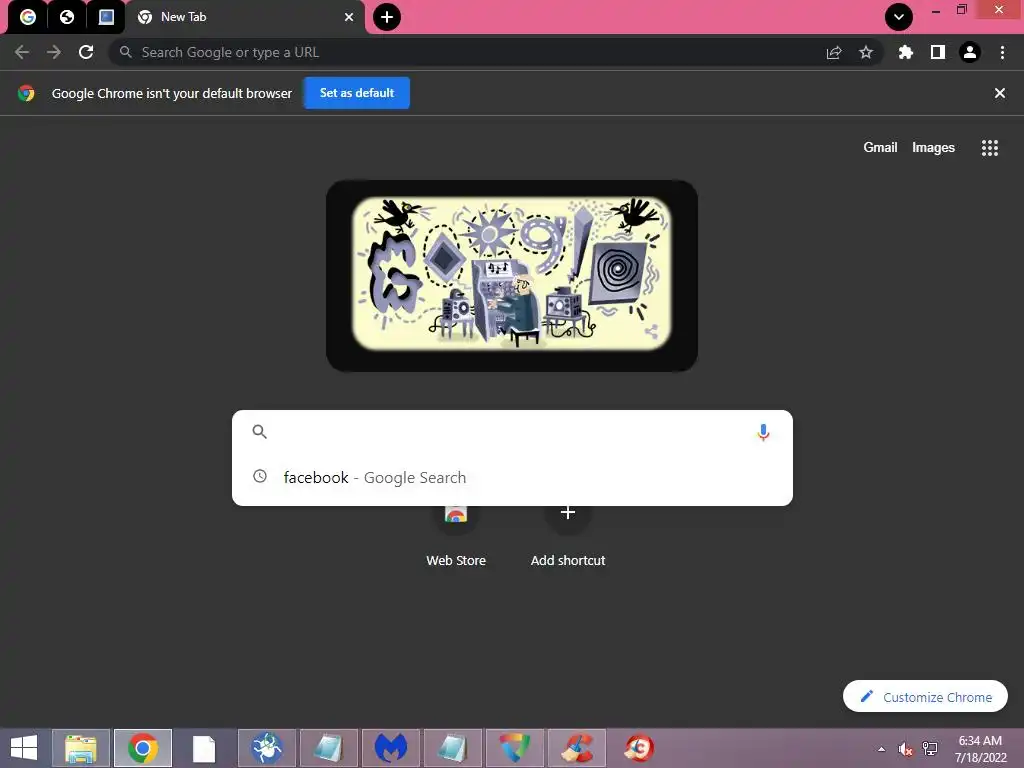Open Customize Chrome button
1024x768 pixels.
(x=925, y=697)
